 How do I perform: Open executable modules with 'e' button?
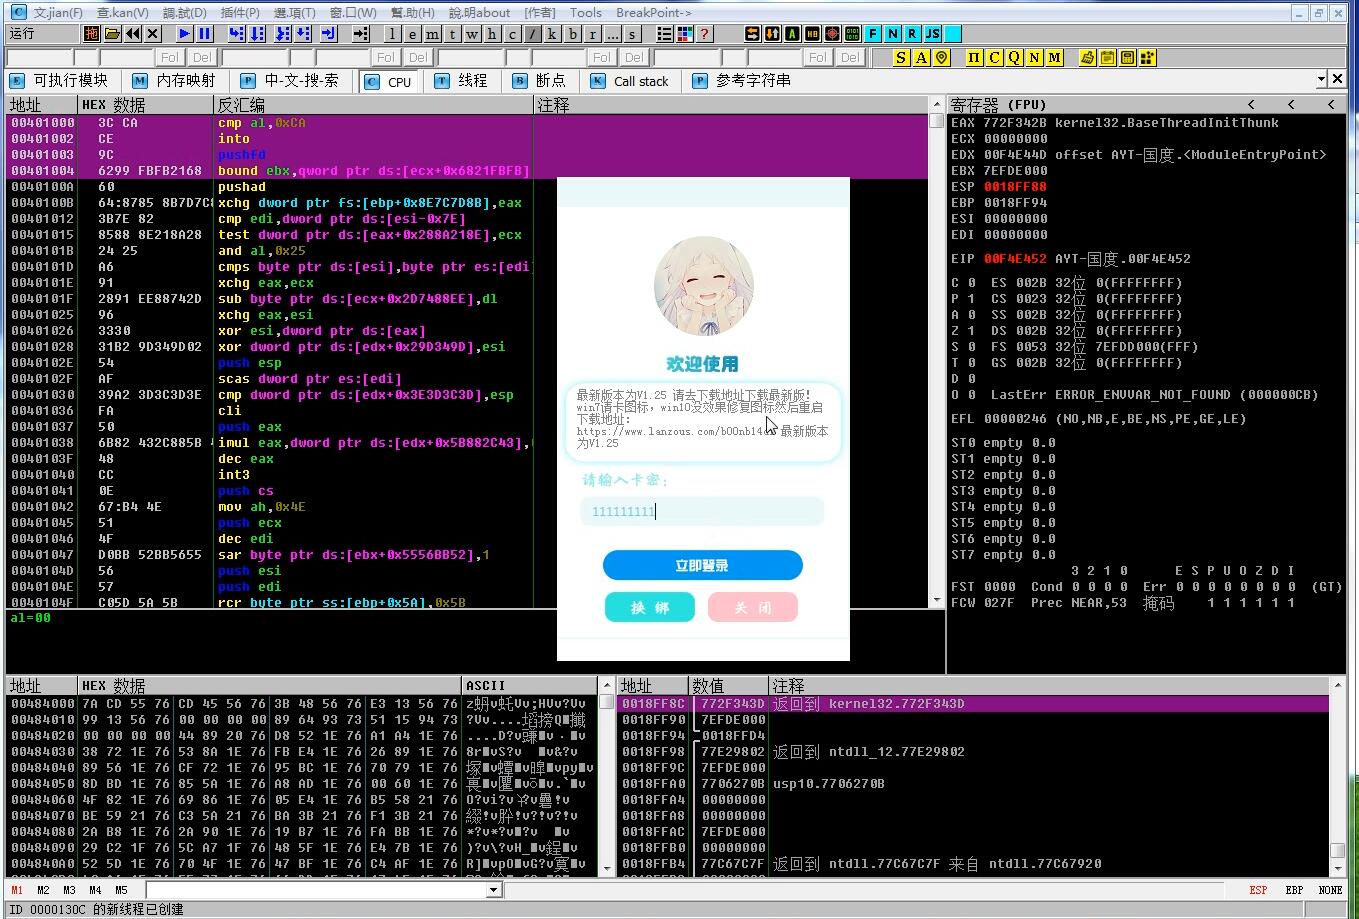point(412,33)
